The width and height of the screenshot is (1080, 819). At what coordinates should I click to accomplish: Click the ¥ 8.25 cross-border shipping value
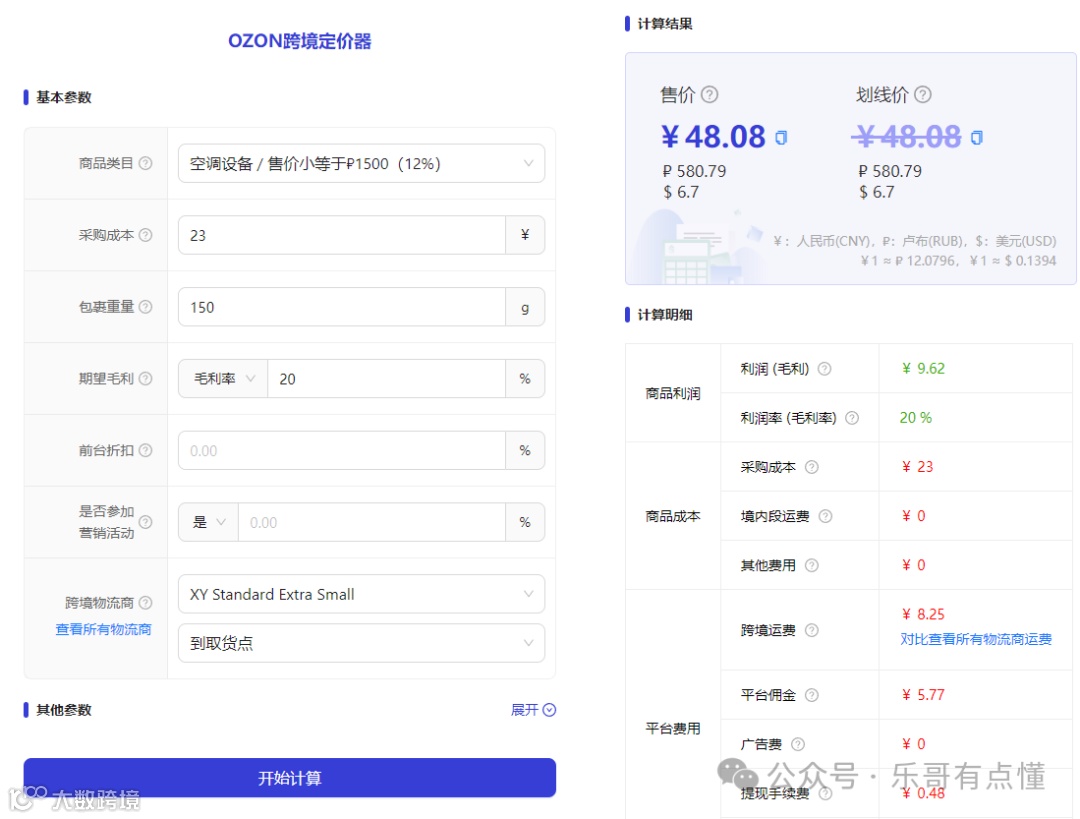point(923,614)
